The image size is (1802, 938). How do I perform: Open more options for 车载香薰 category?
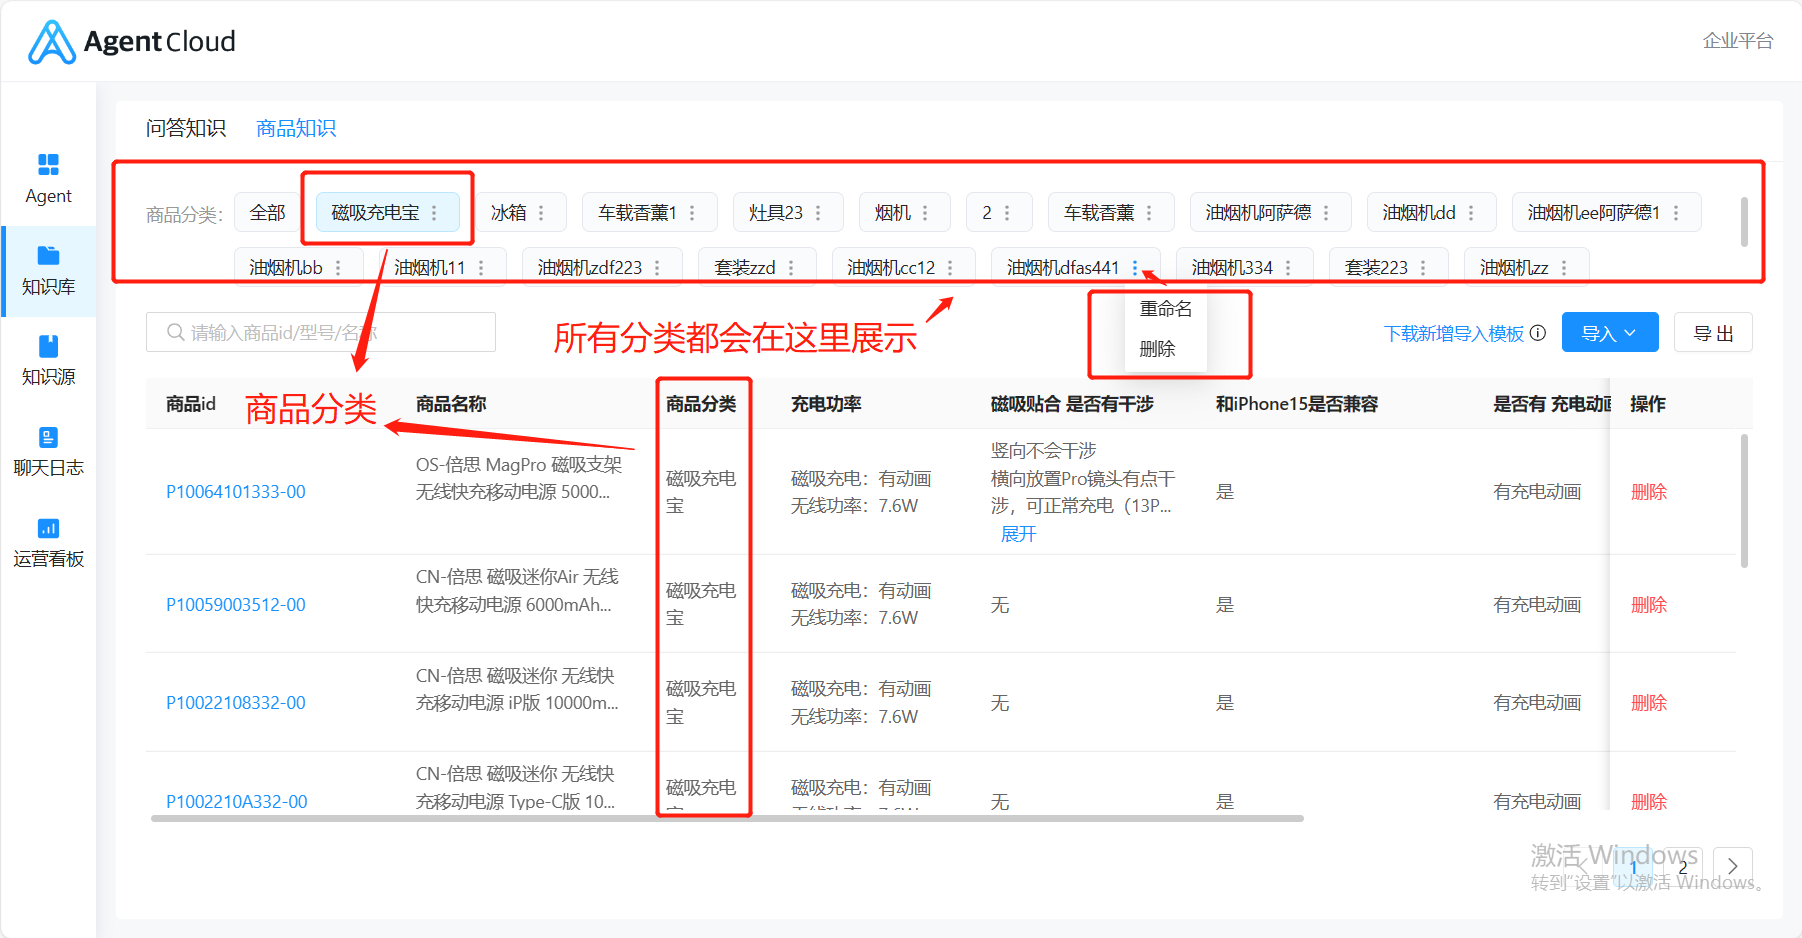1149,213
